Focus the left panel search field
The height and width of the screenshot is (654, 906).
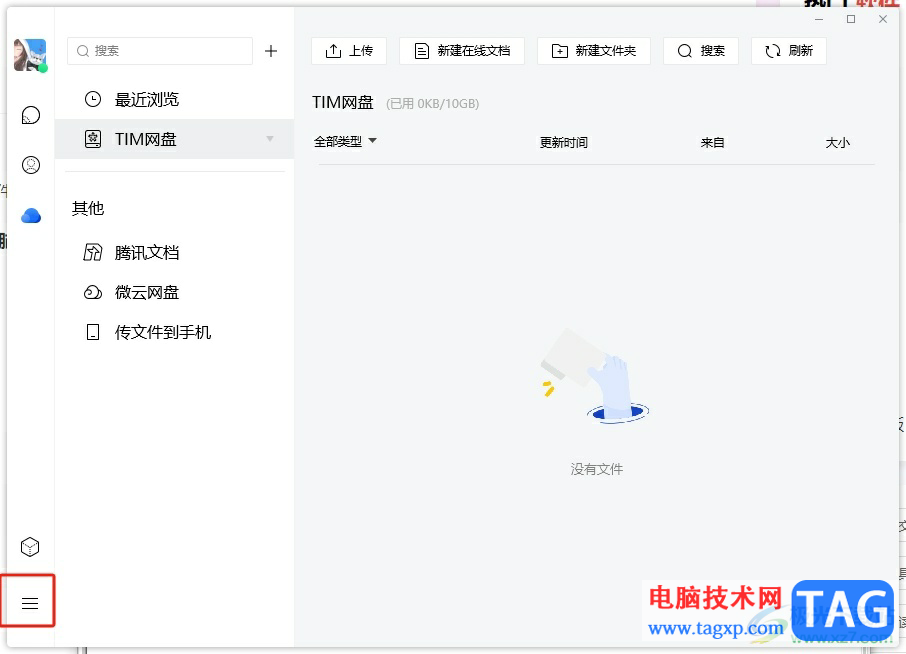pos(160,51)
